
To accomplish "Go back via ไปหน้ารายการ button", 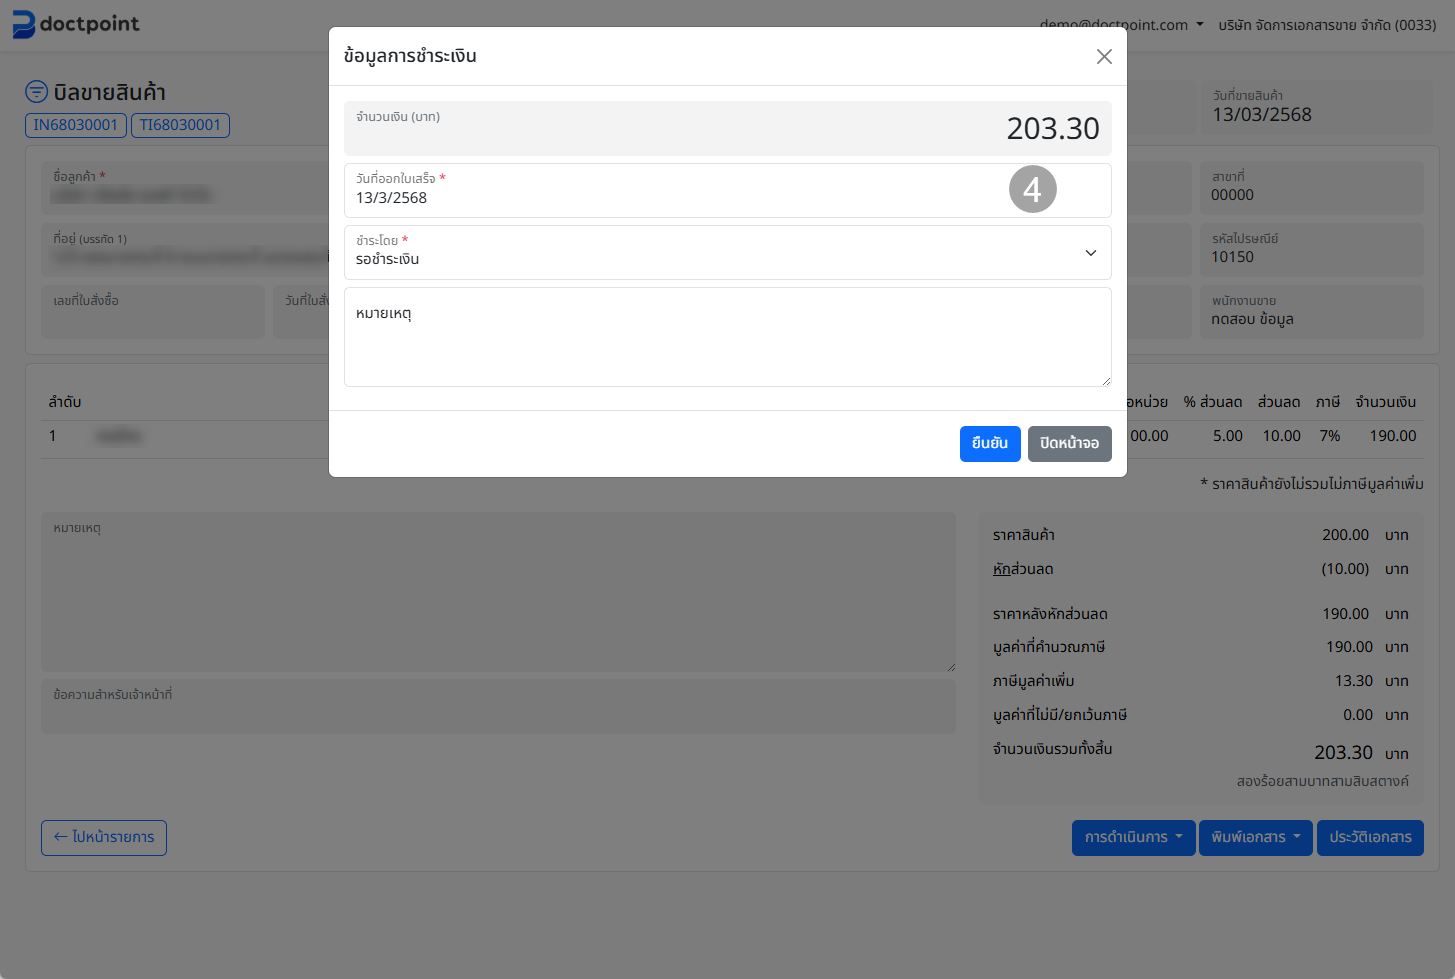I will (104, 838).
